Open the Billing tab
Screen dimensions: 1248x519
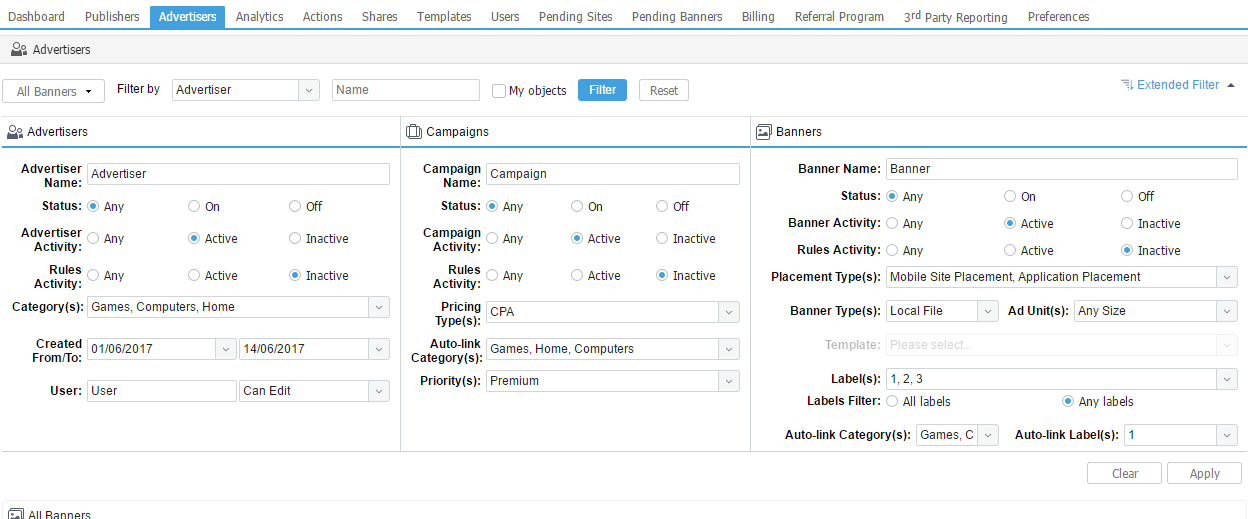(x=758, y=17)
